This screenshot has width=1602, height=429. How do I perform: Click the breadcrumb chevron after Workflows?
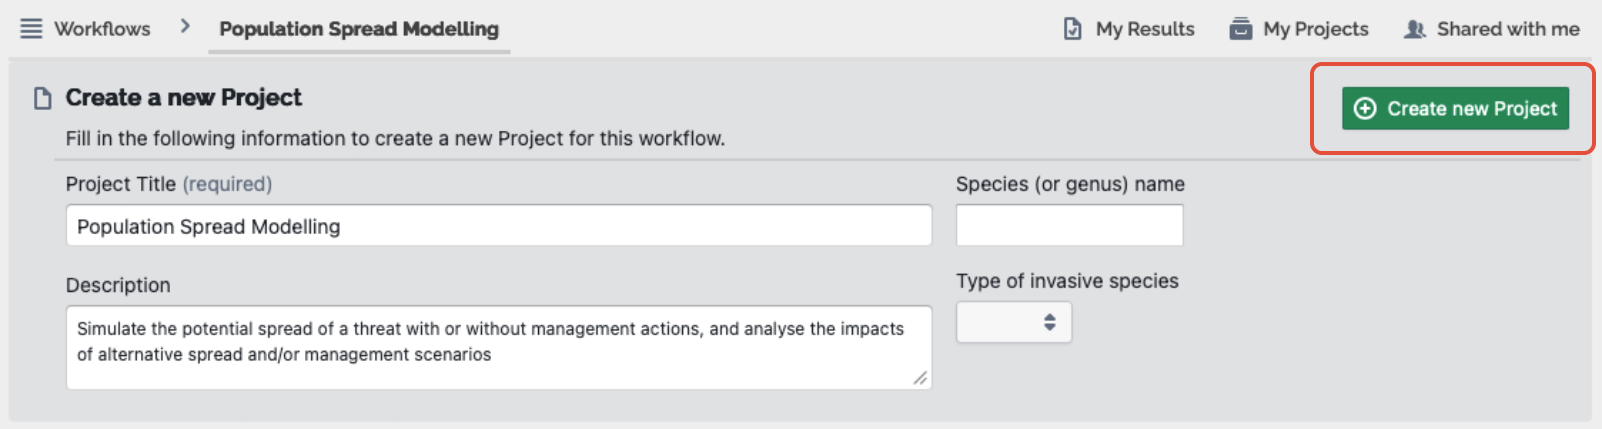185,27
